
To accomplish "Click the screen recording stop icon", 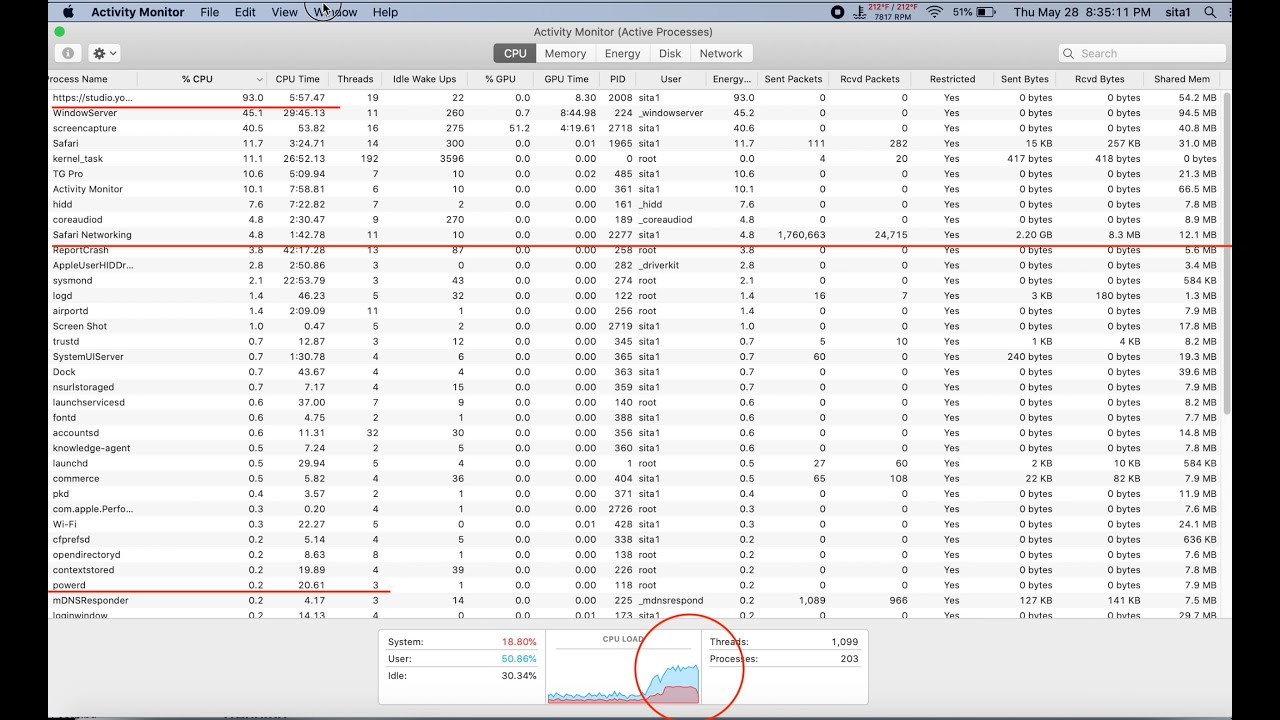I will click(x=837, y=12).
